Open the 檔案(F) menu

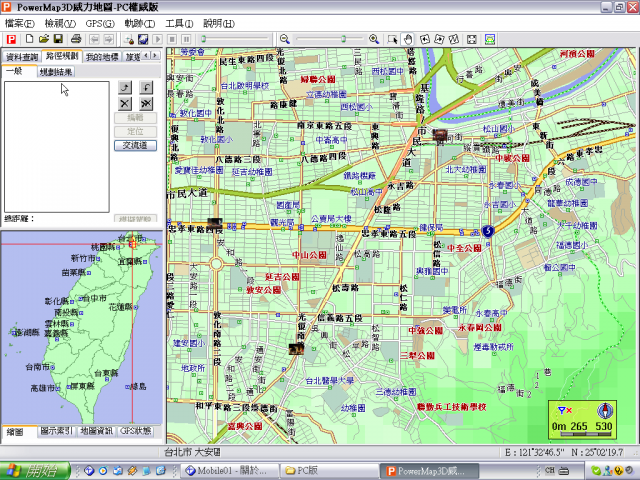tap(20, 23)
